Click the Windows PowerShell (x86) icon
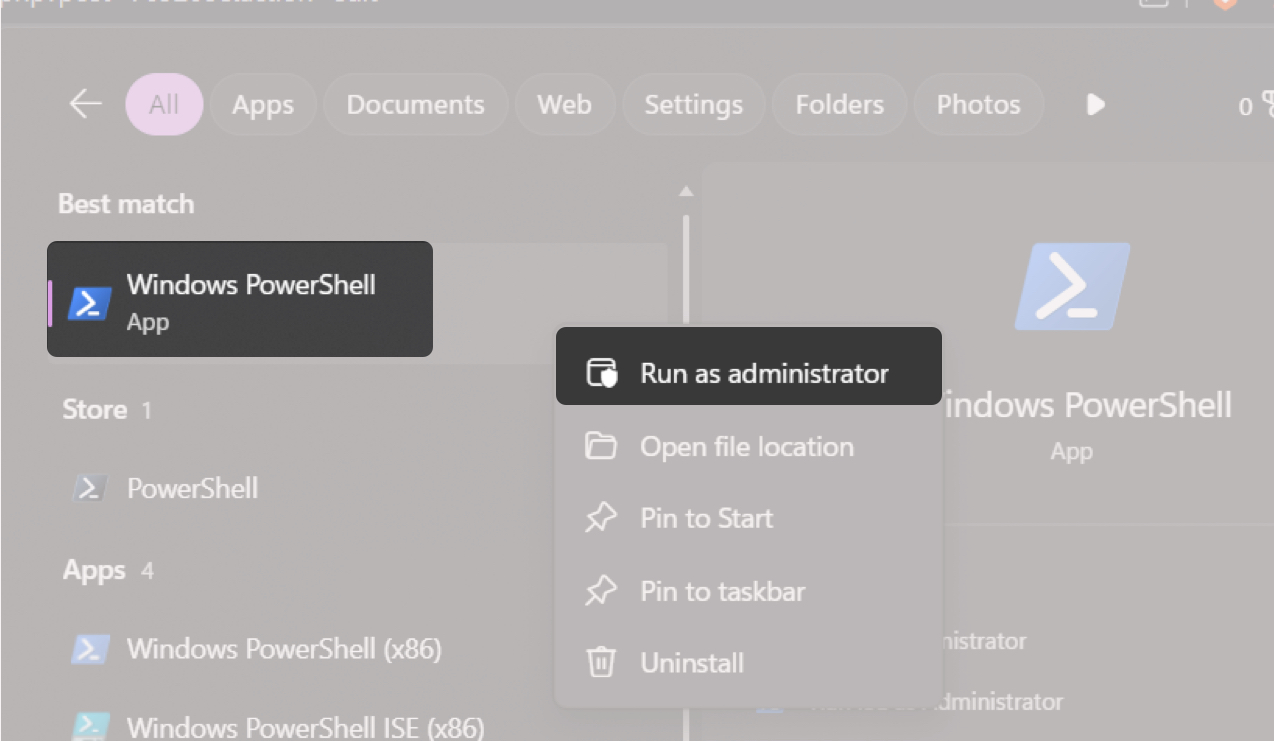The width and height of the screenshot is (1274, 741). click(x=90, y=649)
